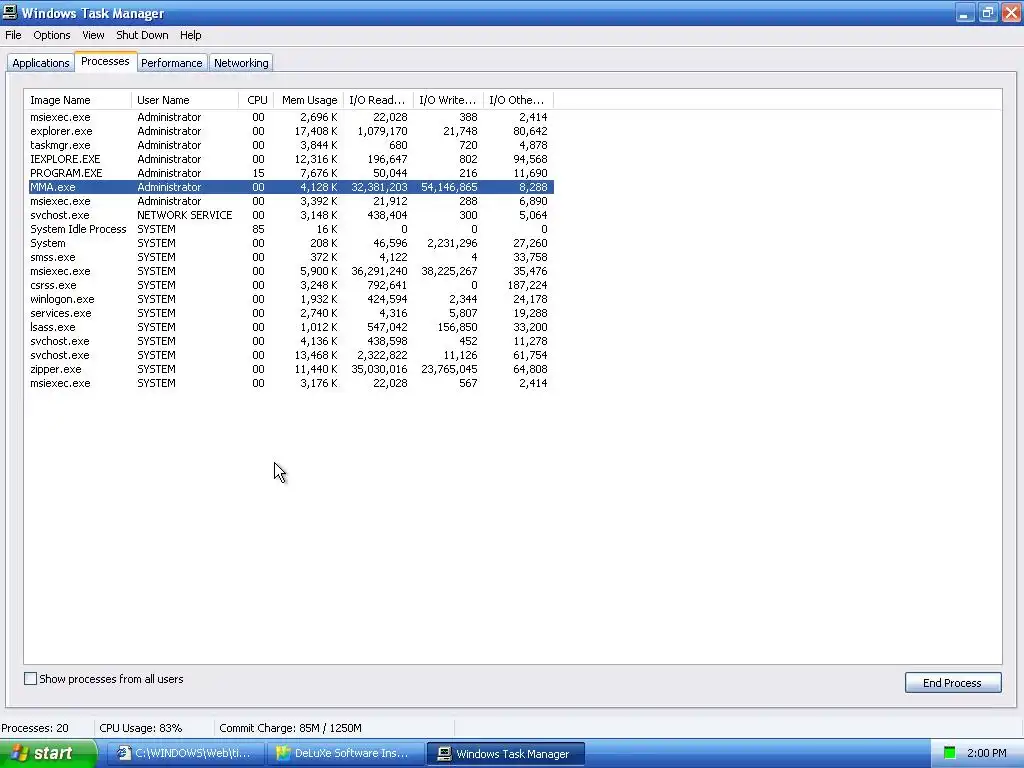The width and height of the screenshot is (1024, 768).
Task: Select svchost.exe run by NETWORK SERVICE
Action: click(x=289, y=216)
